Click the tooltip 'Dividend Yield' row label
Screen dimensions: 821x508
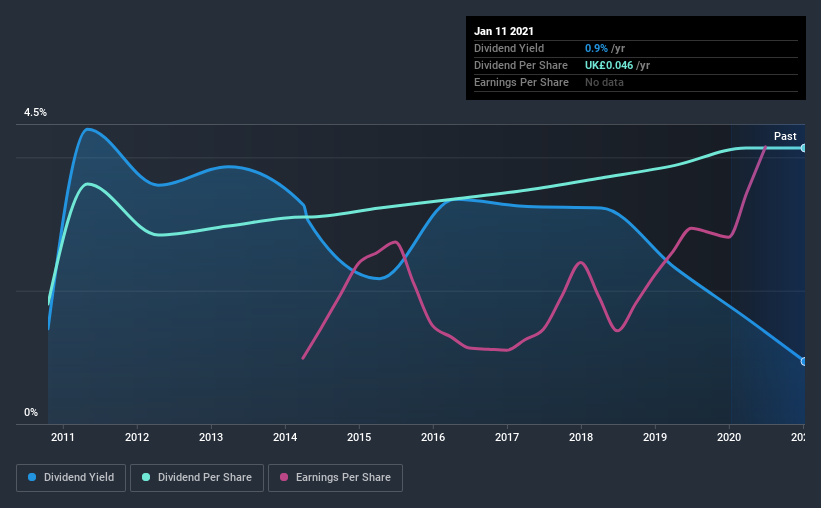click(509, 48)
